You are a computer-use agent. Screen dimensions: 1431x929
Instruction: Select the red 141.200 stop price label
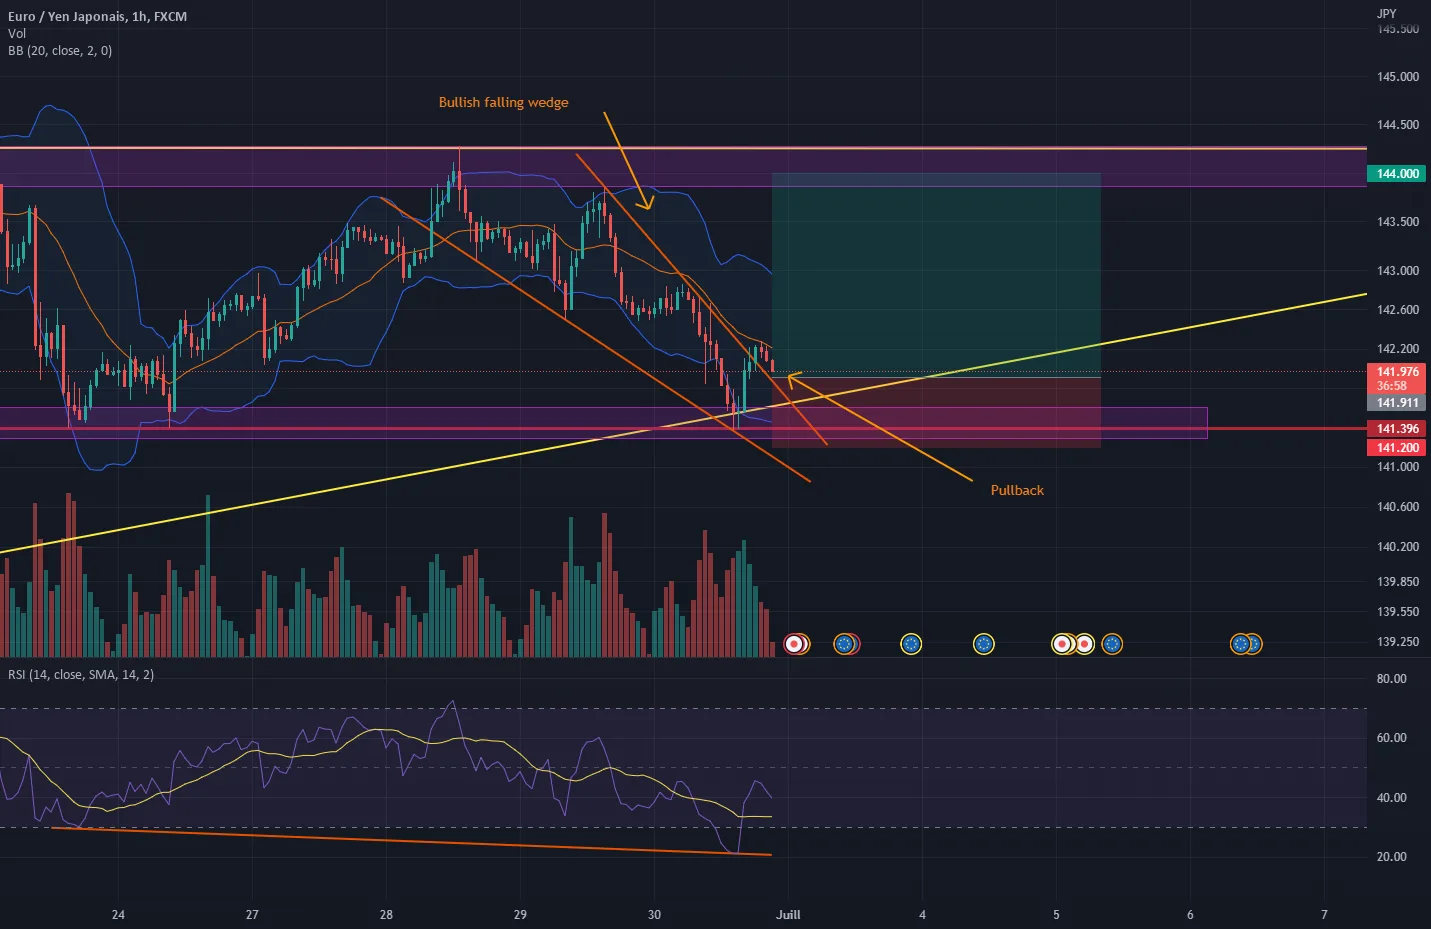pyautogui.click(x=1397, y=448)
